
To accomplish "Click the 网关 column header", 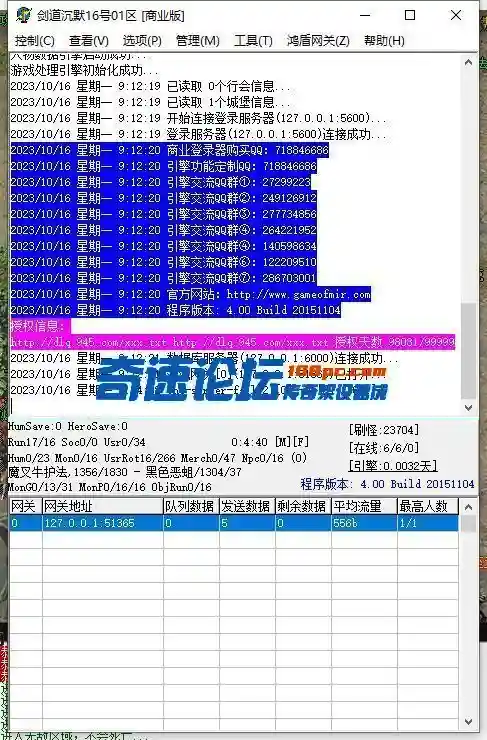I will (x=25, y=506).
